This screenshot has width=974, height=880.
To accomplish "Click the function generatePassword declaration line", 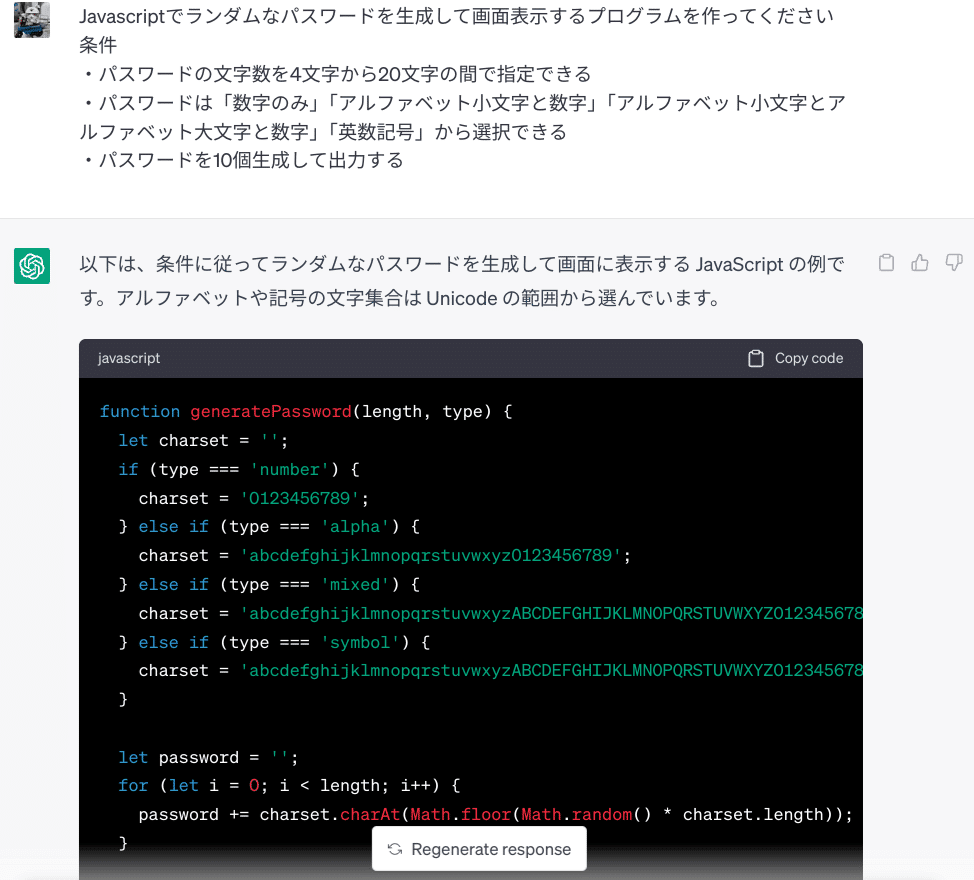I will pyautogui.click(x=306, y=412).
